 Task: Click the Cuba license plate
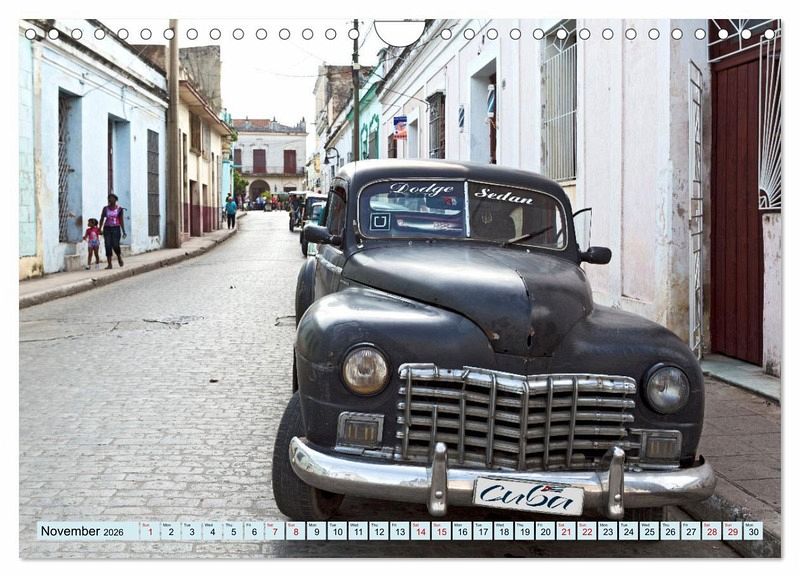[529, 496]
